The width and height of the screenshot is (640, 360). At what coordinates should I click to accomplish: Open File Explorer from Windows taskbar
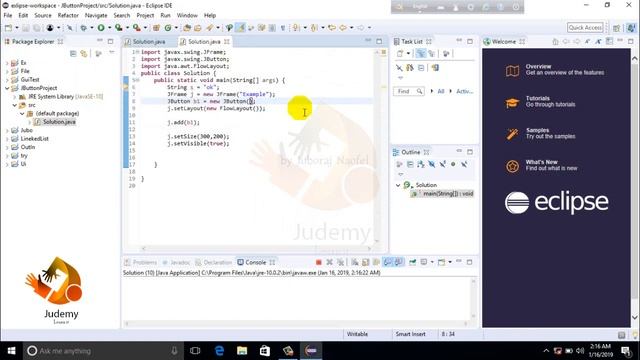tap(242, 351)
